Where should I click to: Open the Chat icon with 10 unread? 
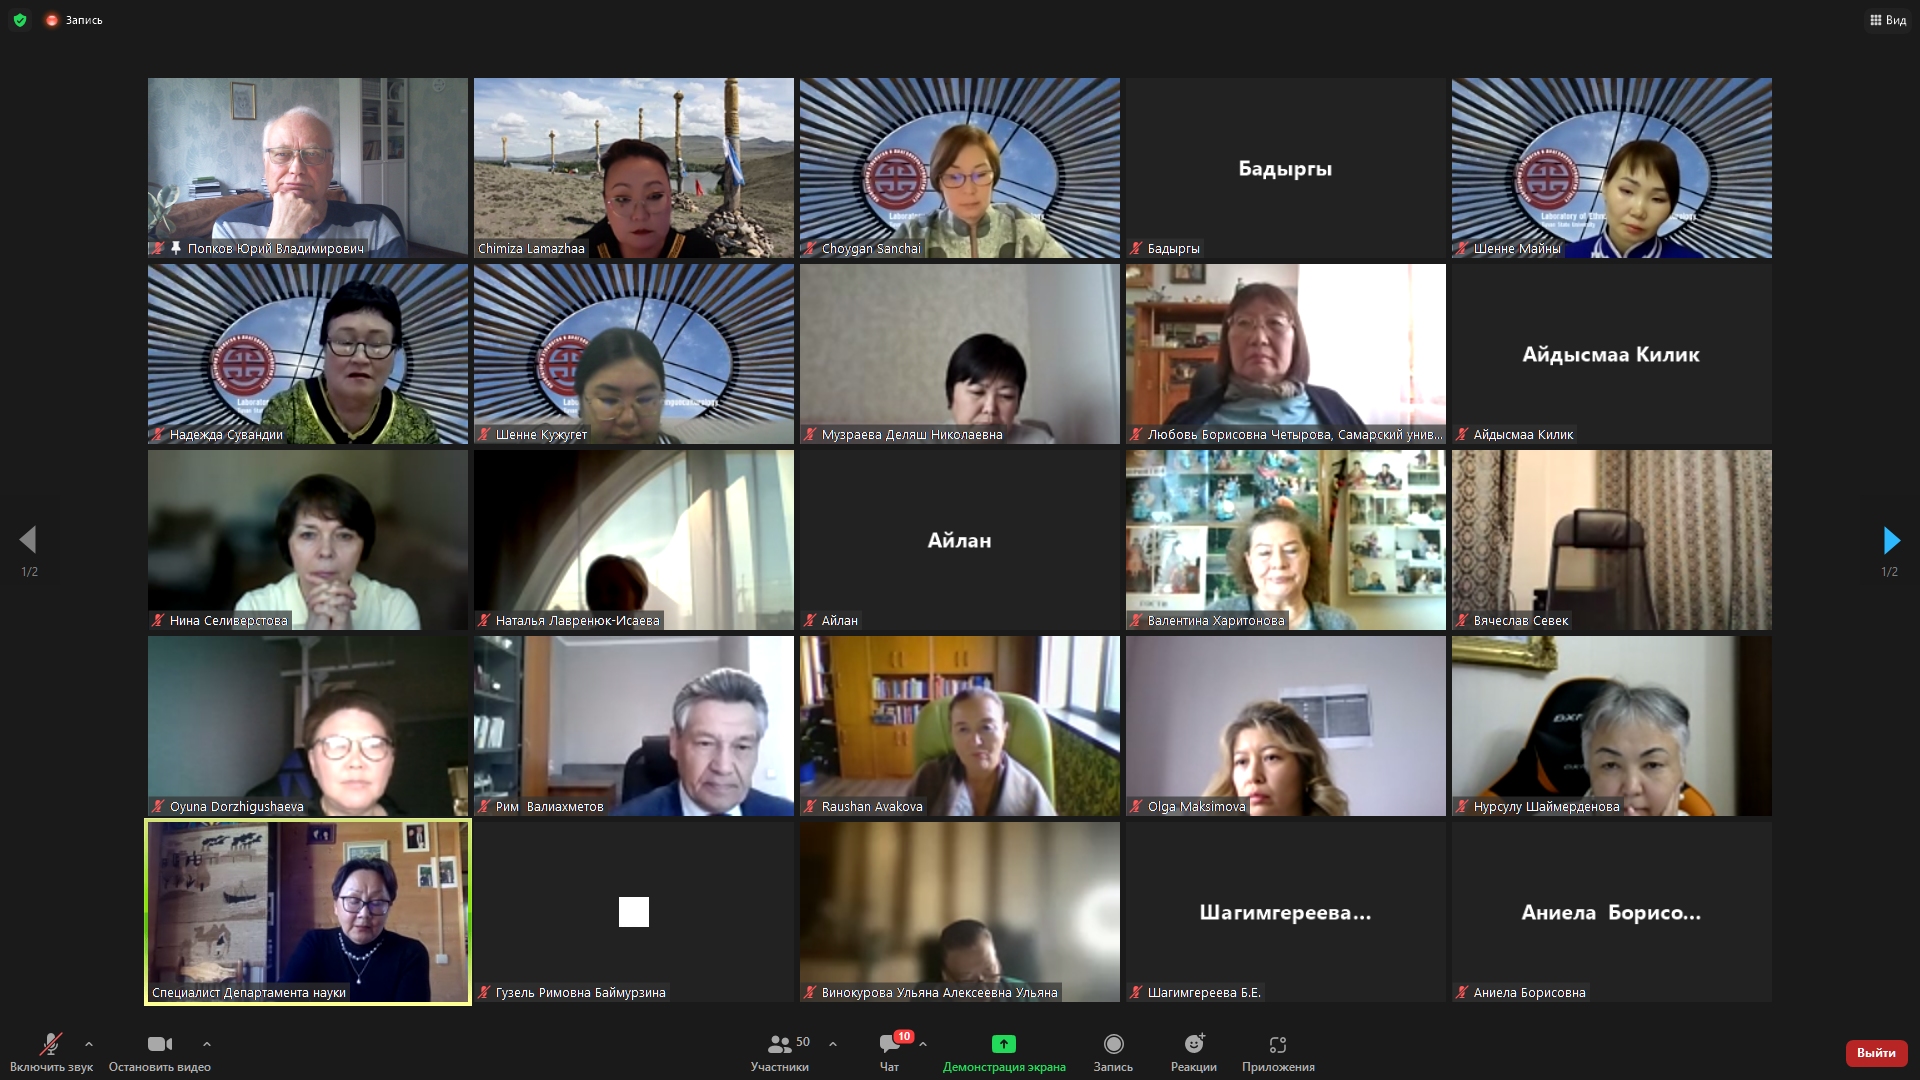[x=889, y=1045]
